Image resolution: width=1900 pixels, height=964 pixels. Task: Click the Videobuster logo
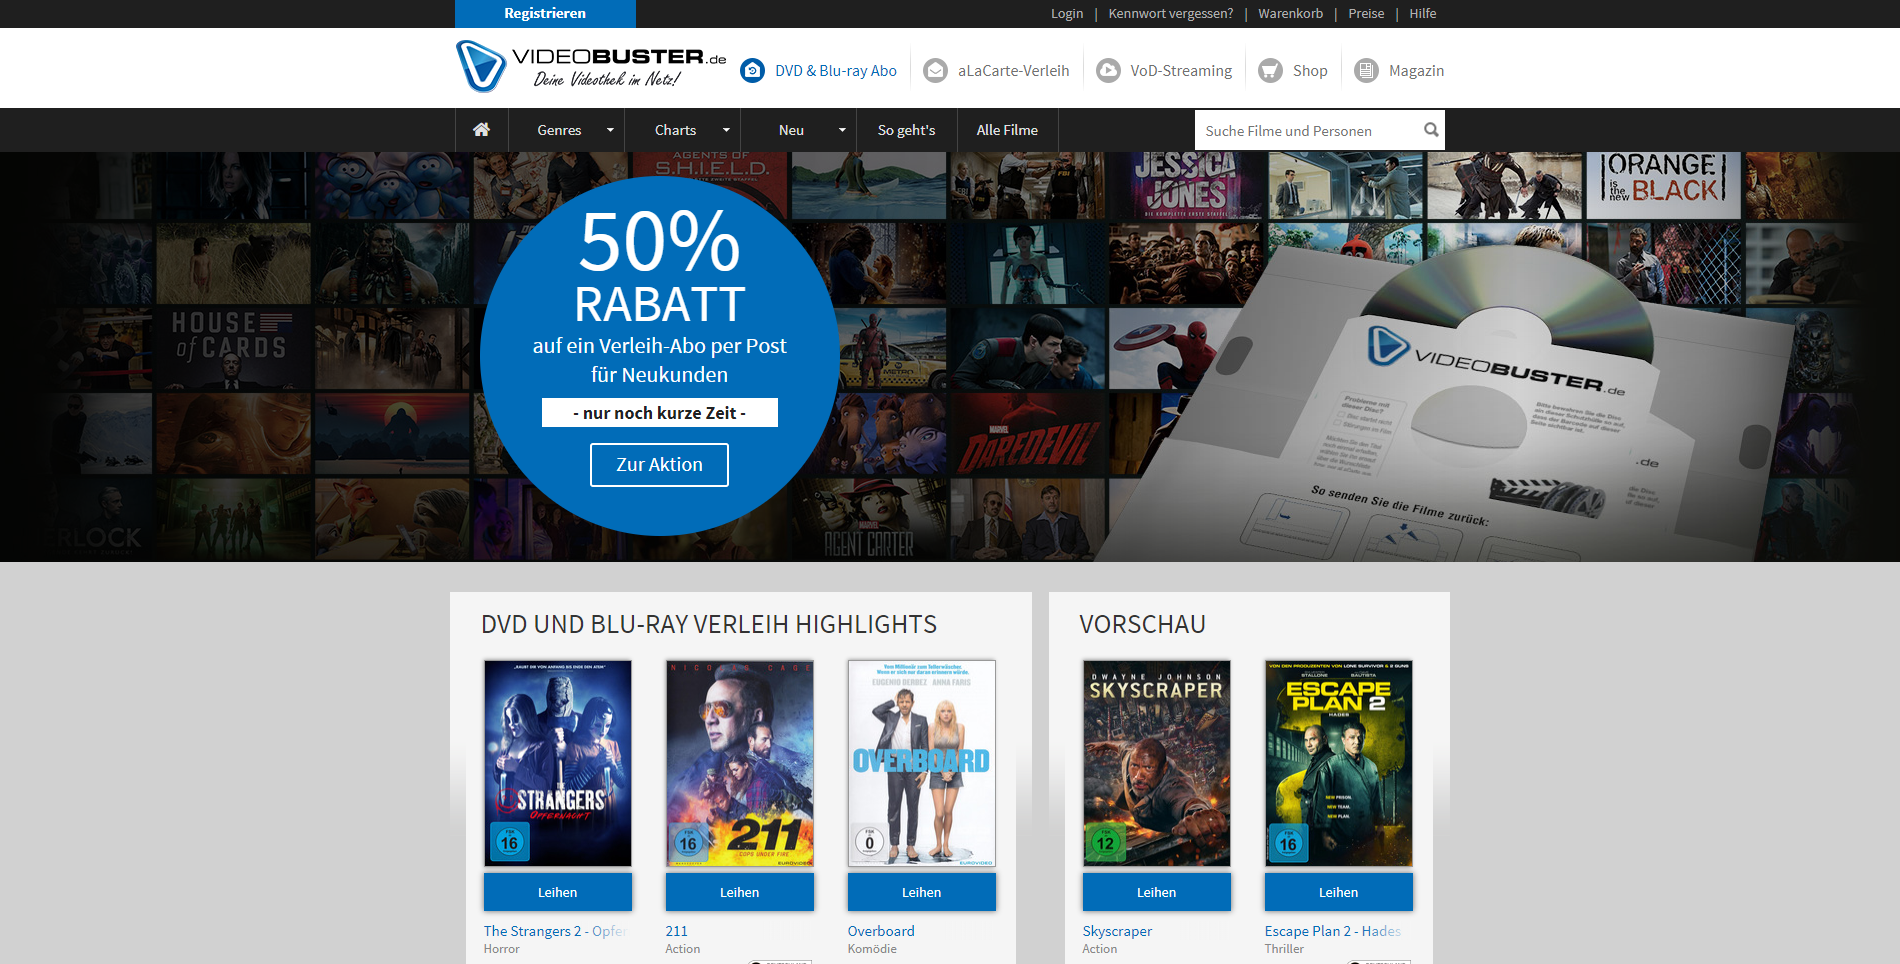591,67
